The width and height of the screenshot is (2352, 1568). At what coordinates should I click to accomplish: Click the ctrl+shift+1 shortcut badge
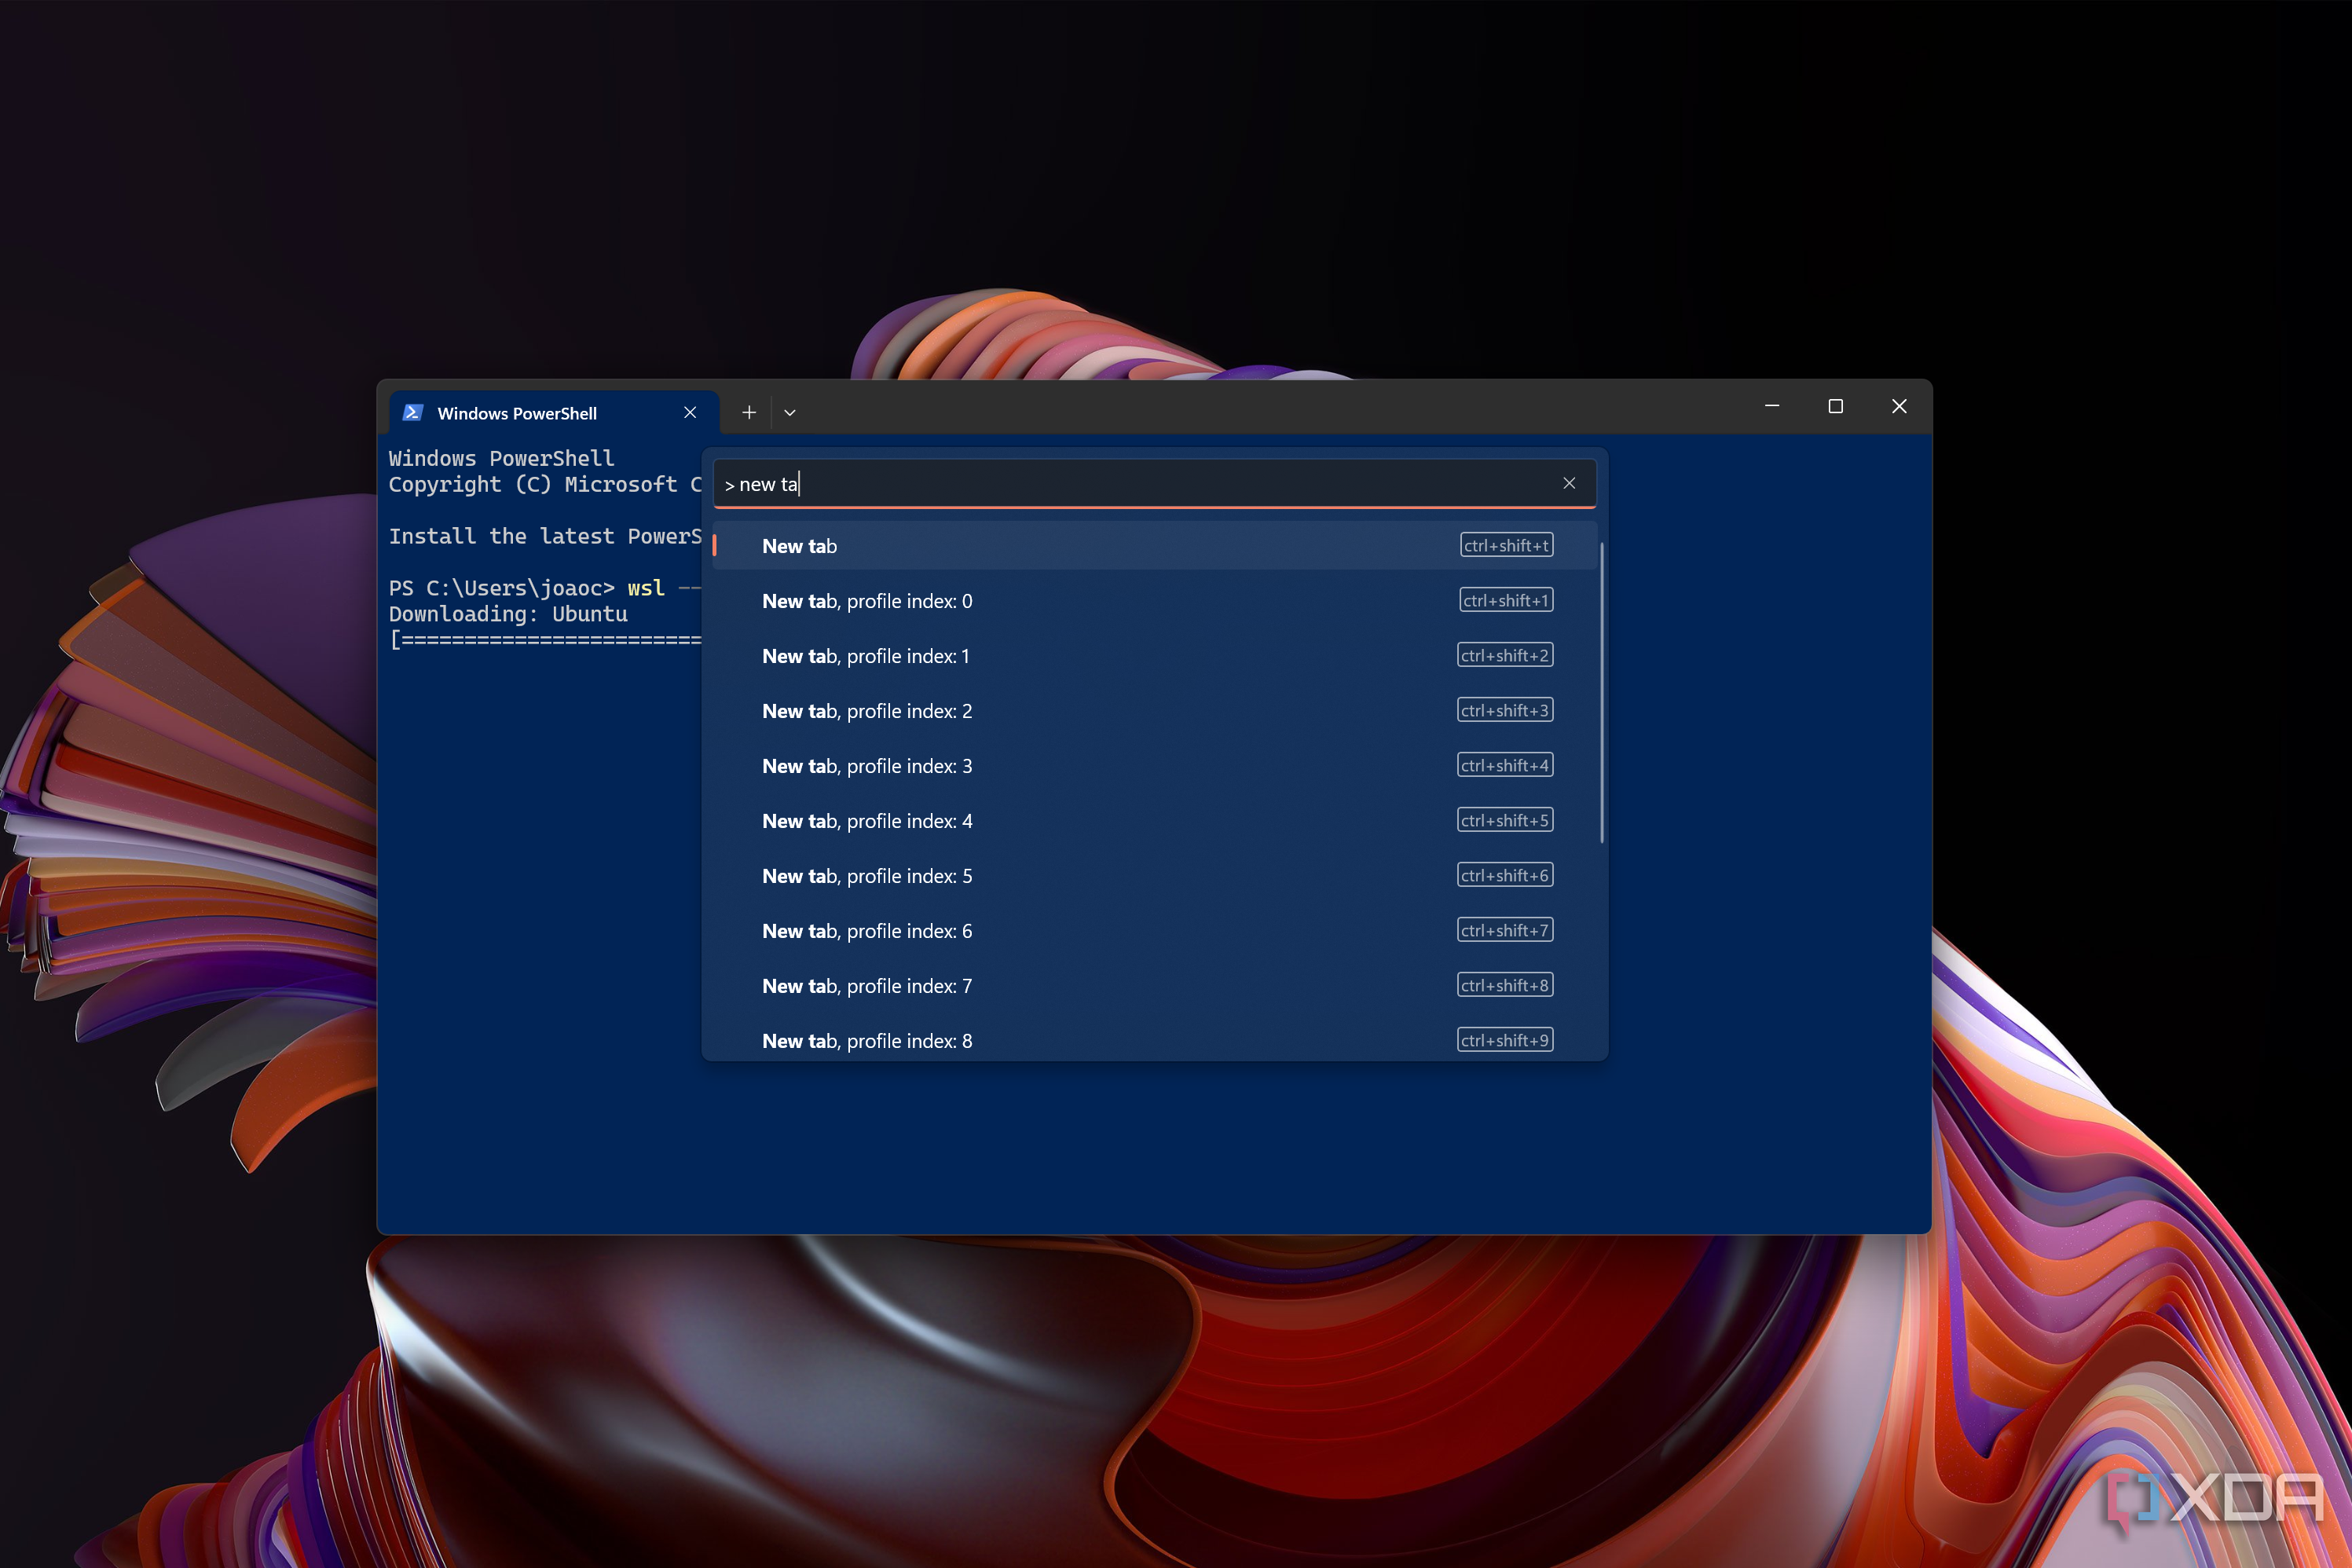tap(1506, 600)
